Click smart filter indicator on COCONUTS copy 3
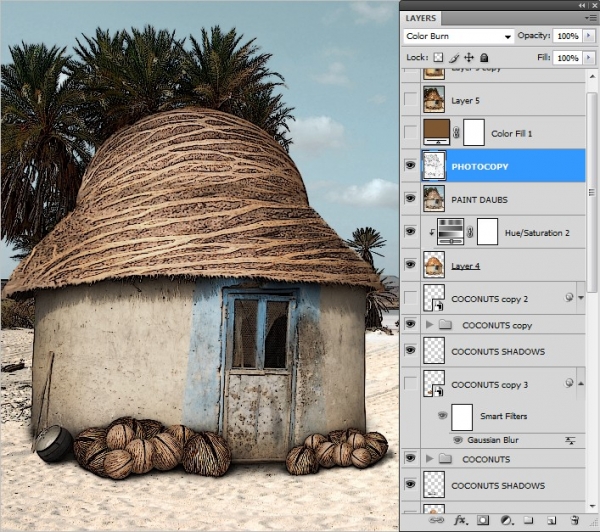Viewport: 600px width, 532px height. pyautogui.click(x=569, y=383)
